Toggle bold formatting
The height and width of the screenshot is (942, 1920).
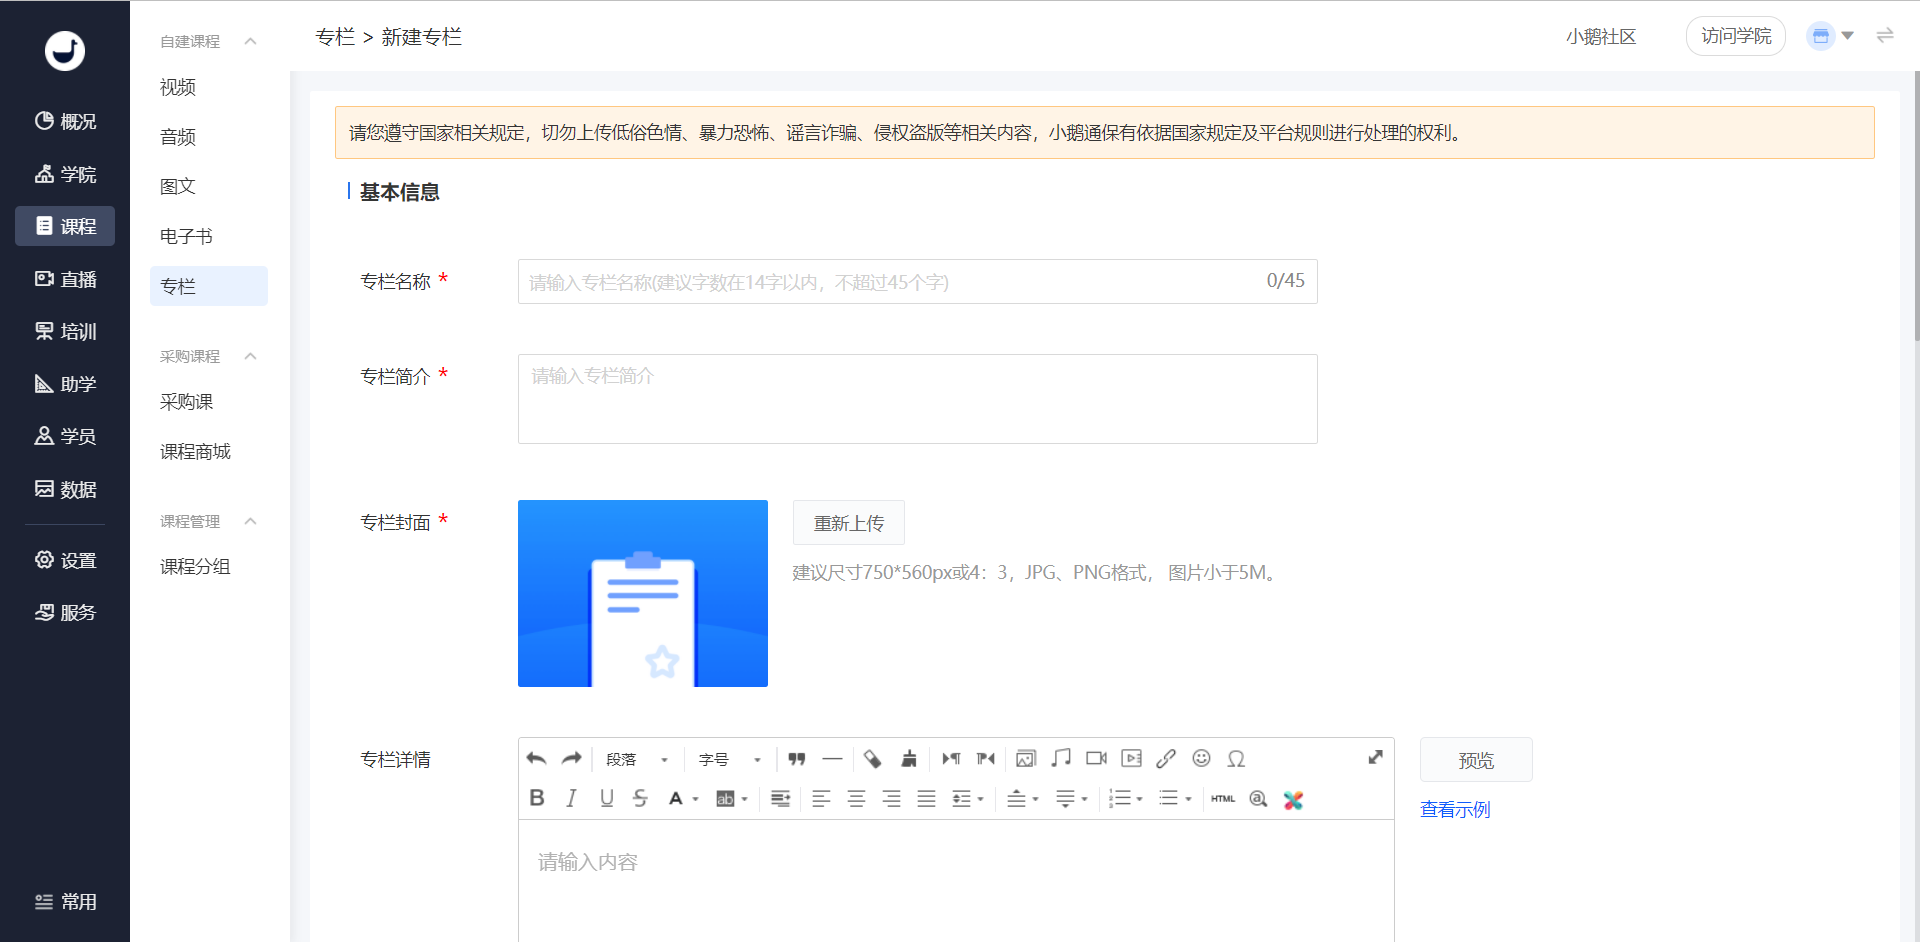click(537, 798)
